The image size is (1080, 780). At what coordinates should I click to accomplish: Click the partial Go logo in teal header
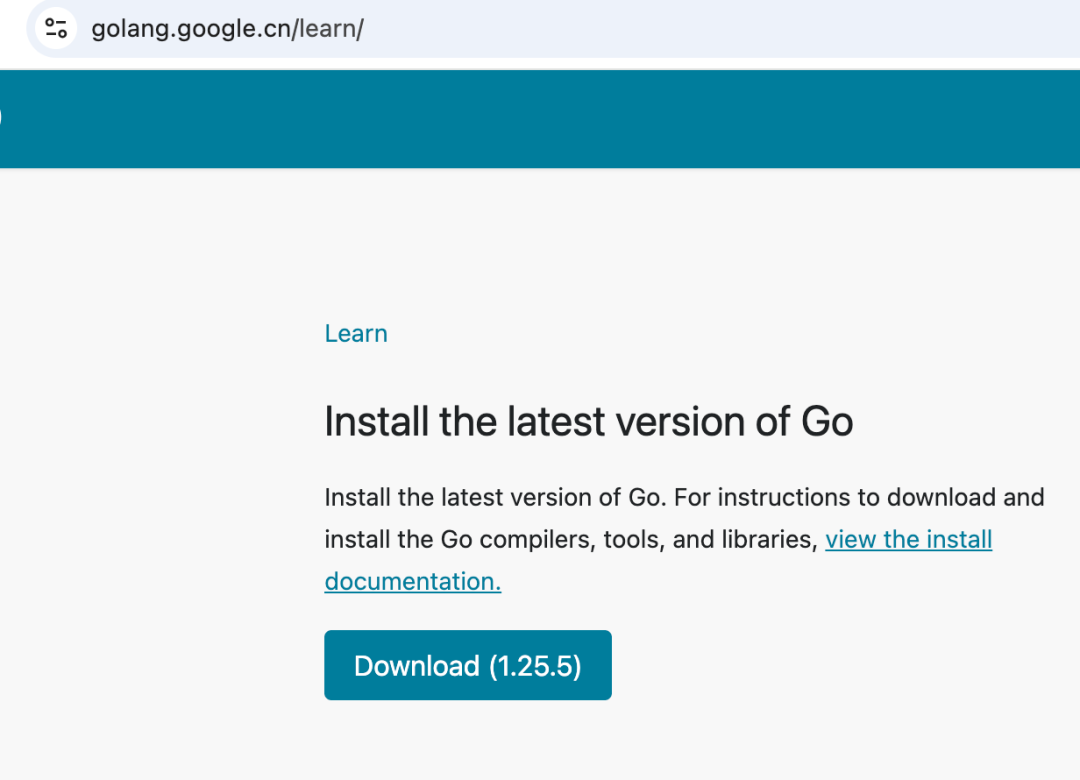[x=1, y=117]
